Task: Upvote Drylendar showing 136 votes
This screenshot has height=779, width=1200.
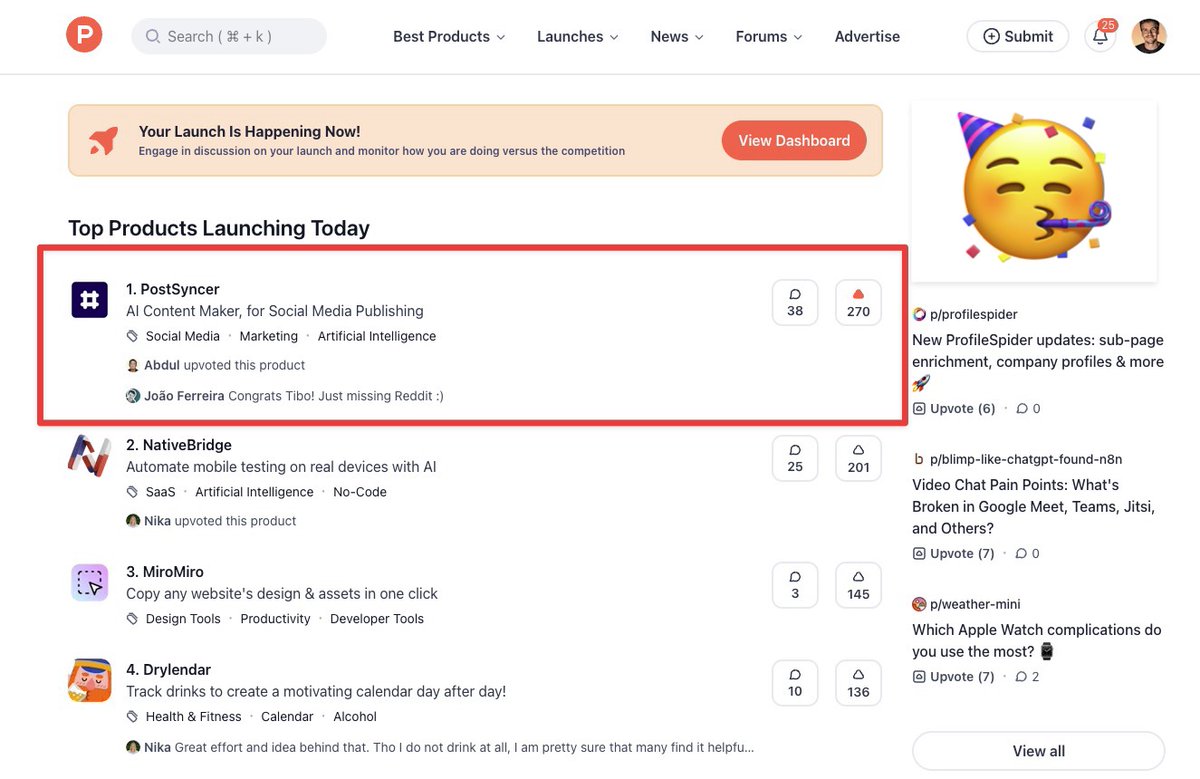Action: (858, 683)
